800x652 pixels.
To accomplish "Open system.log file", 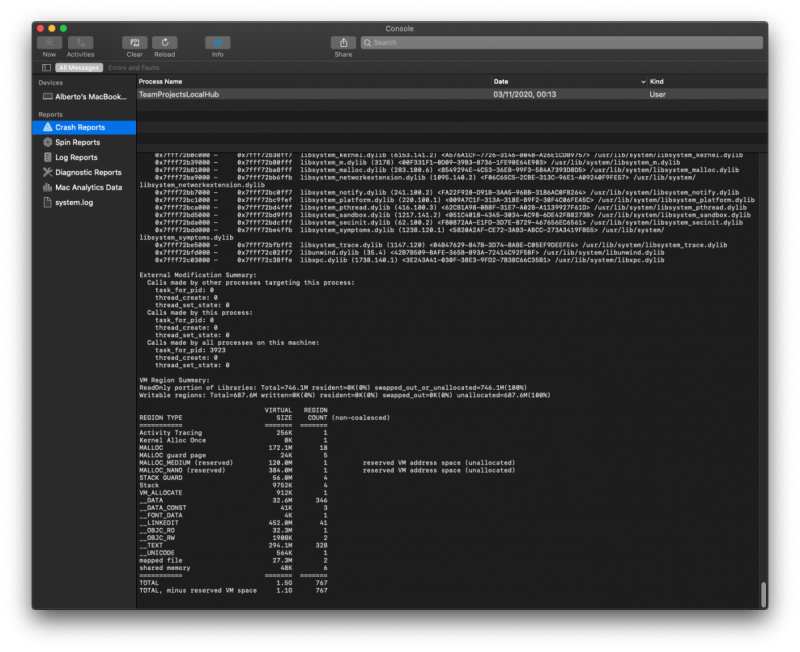I will click(74, 202).
